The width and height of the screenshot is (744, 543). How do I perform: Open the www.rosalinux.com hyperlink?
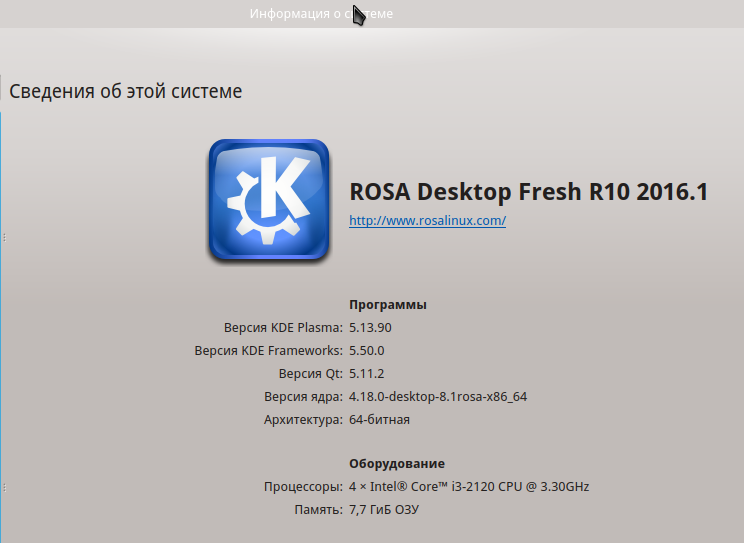click(427, 221)
